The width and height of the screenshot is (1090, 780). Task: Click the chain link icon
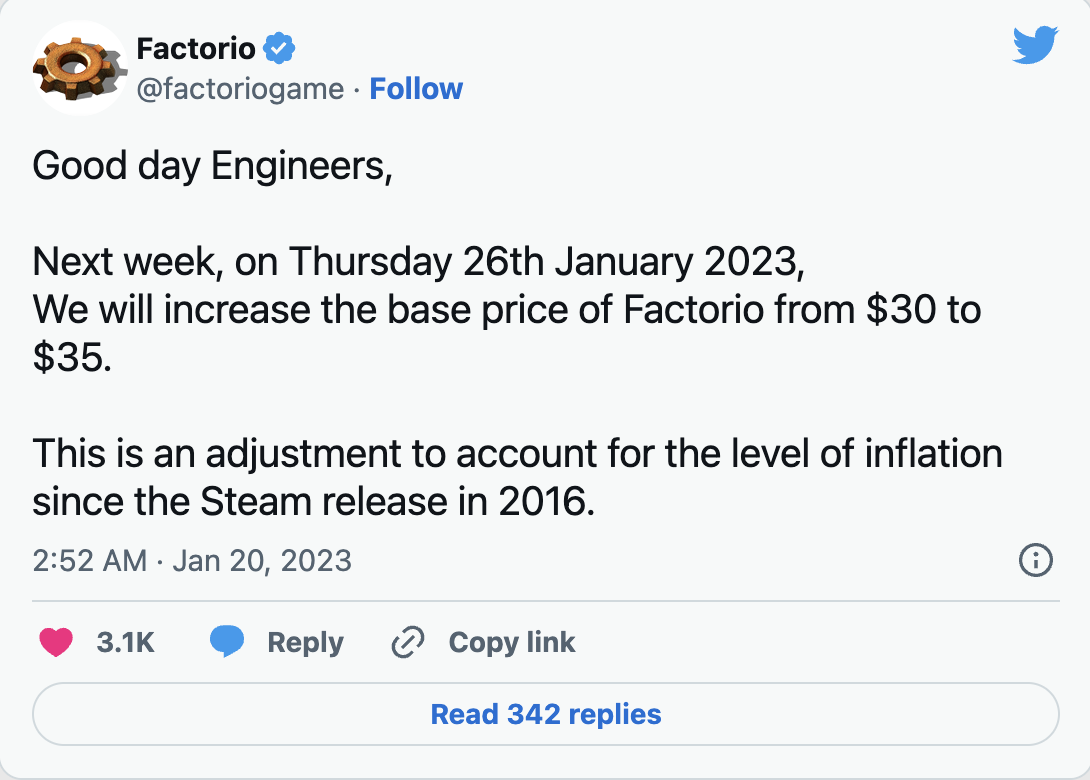[x=408, y=642]
